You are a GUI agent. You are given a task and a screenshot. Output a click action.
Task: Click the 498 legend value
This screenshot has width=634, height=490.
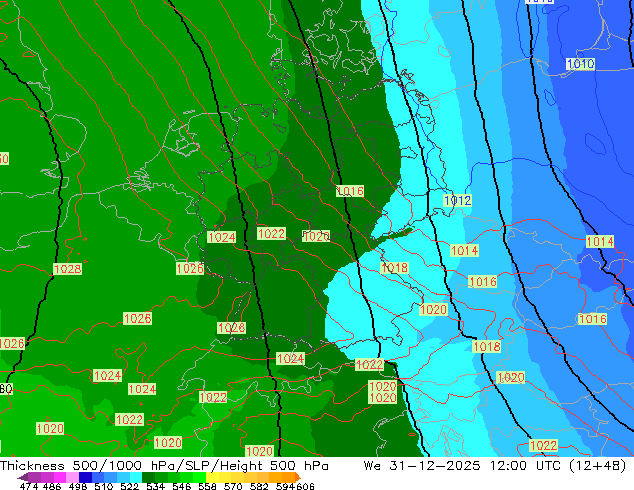point(77,486)
